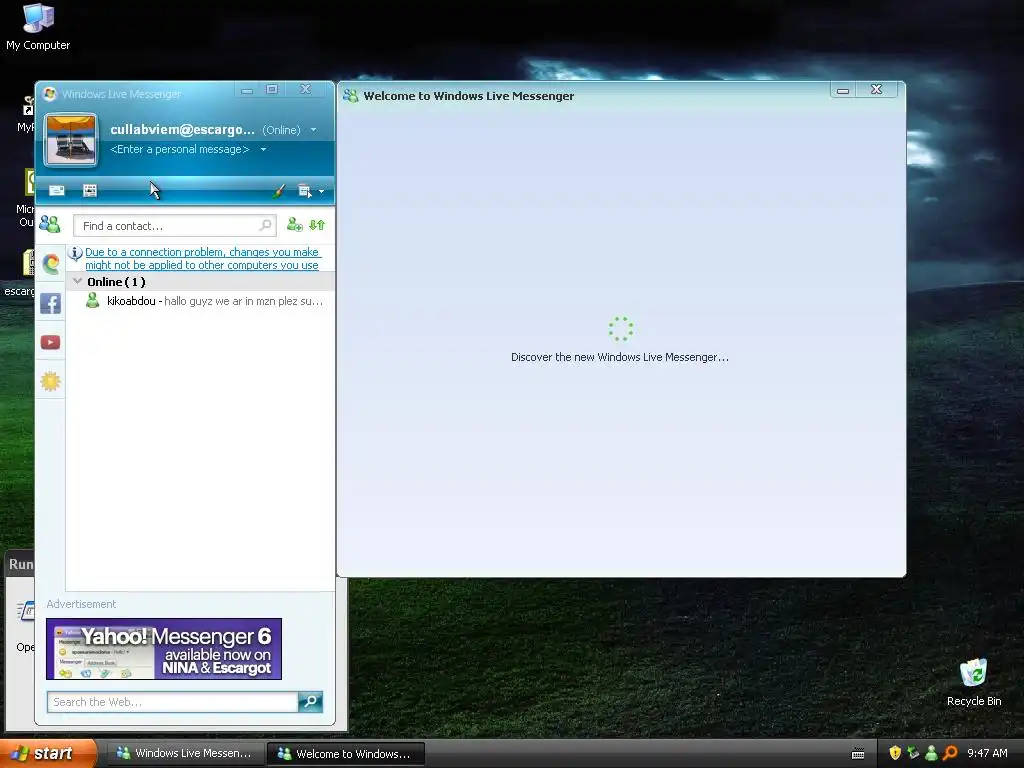Minimize the Windows Live Messenger main window

(x=247, y=91)
